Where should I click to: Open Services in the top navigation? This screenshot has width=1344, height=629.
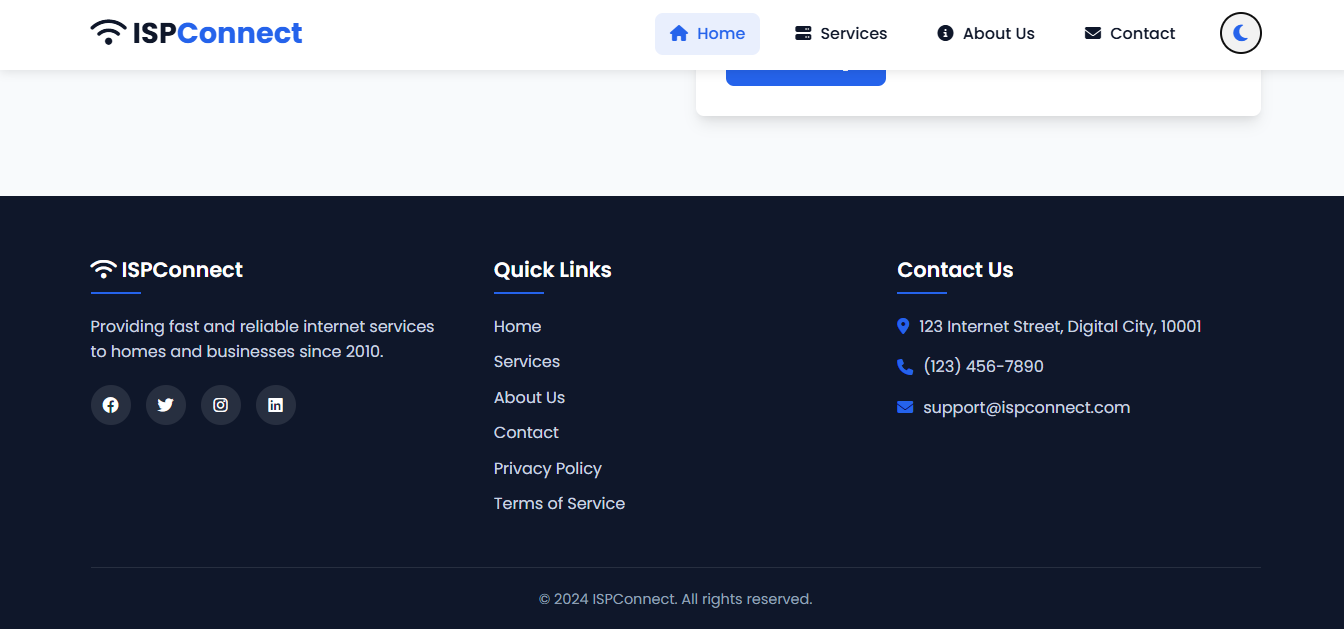coord(840,34)
